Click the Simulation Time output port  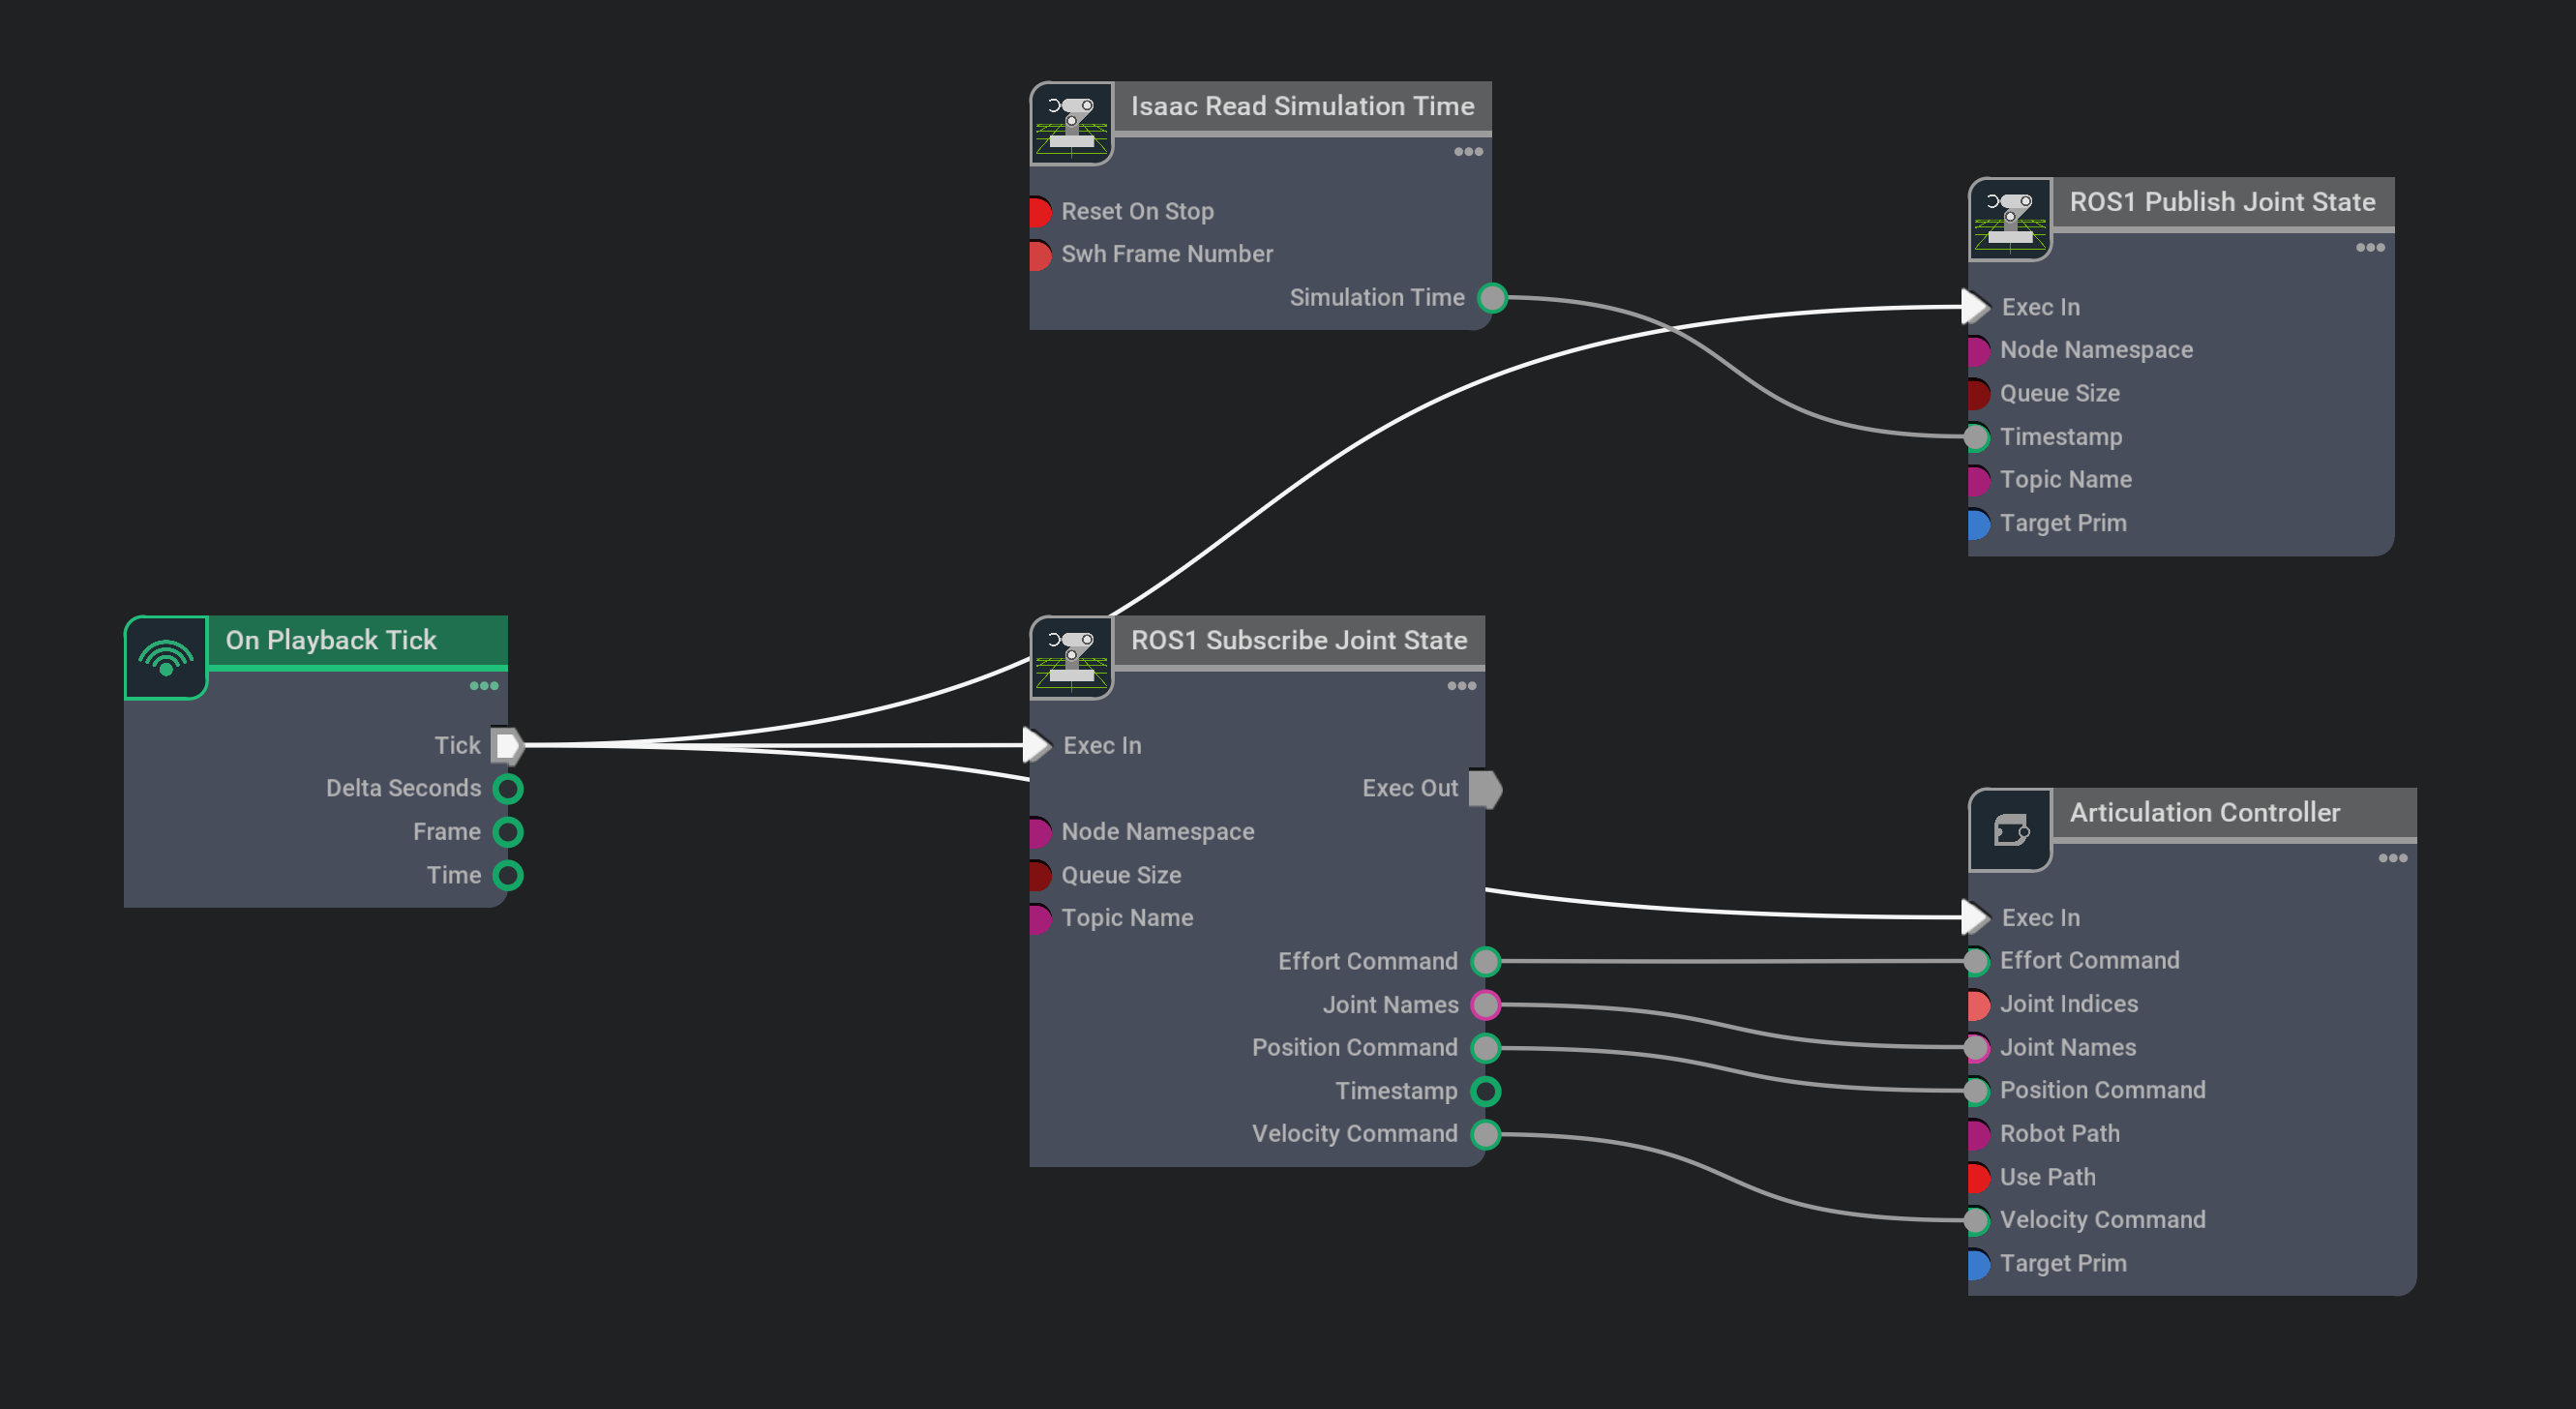(x=1492, y=298)
